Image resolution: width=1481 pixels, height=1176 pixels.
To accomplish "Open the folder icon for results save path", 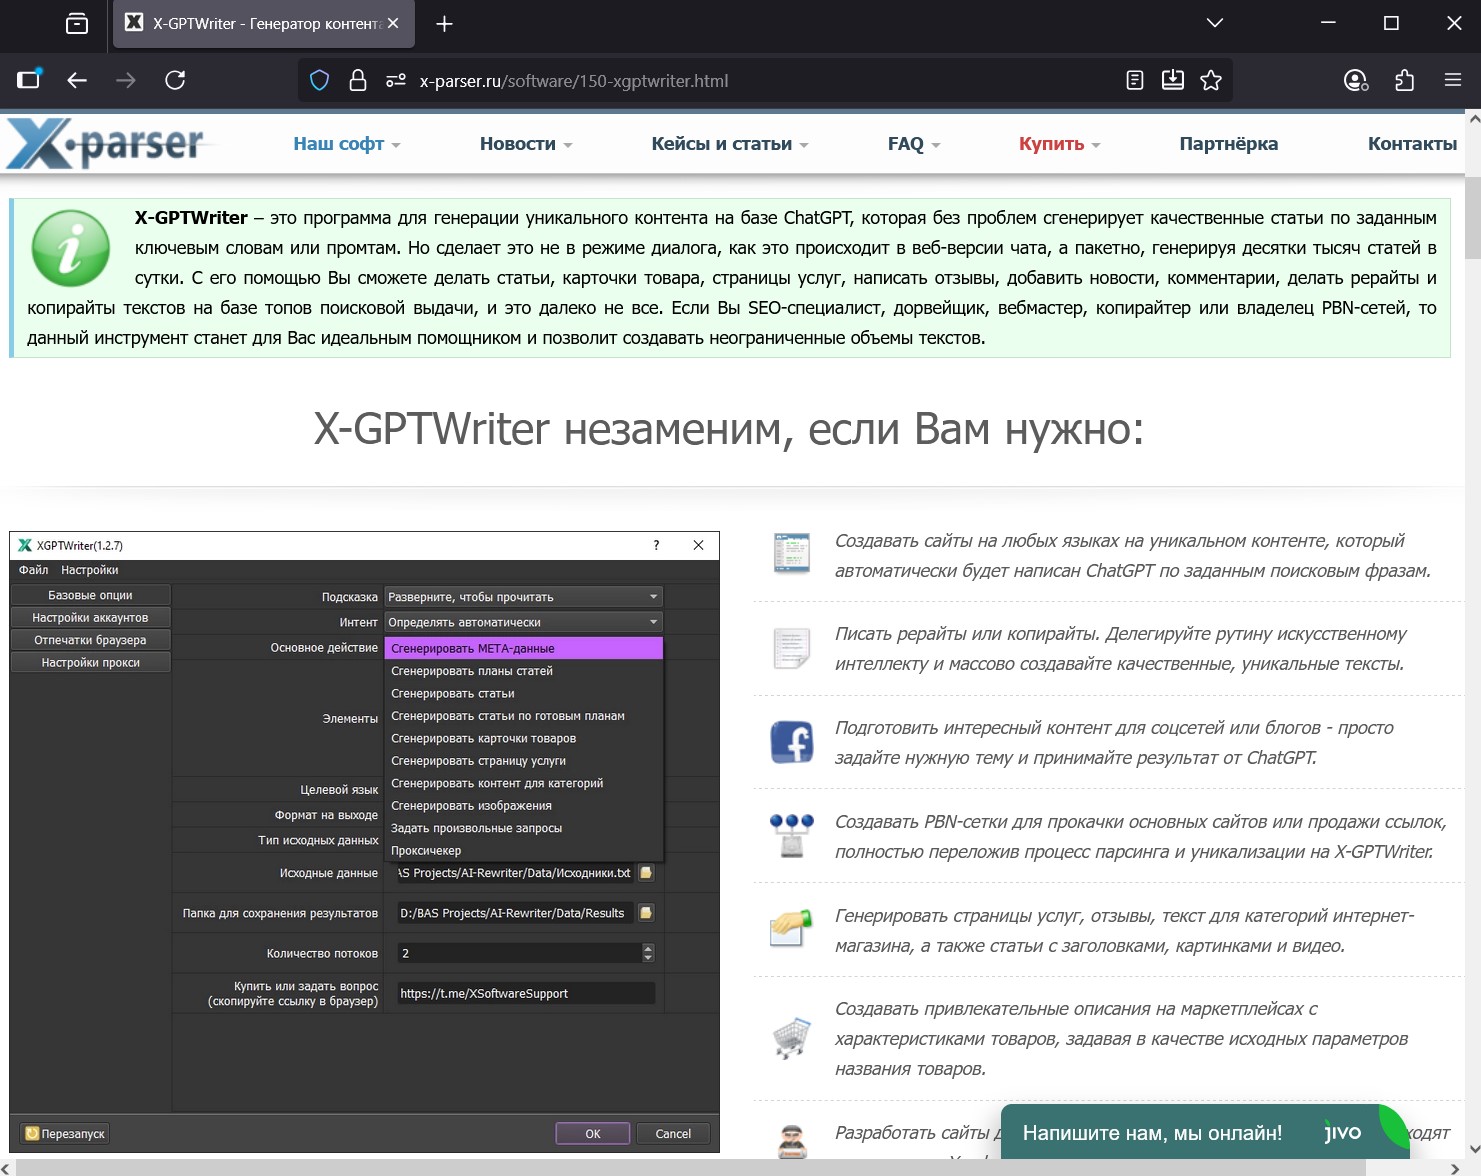I will point(645,912).
